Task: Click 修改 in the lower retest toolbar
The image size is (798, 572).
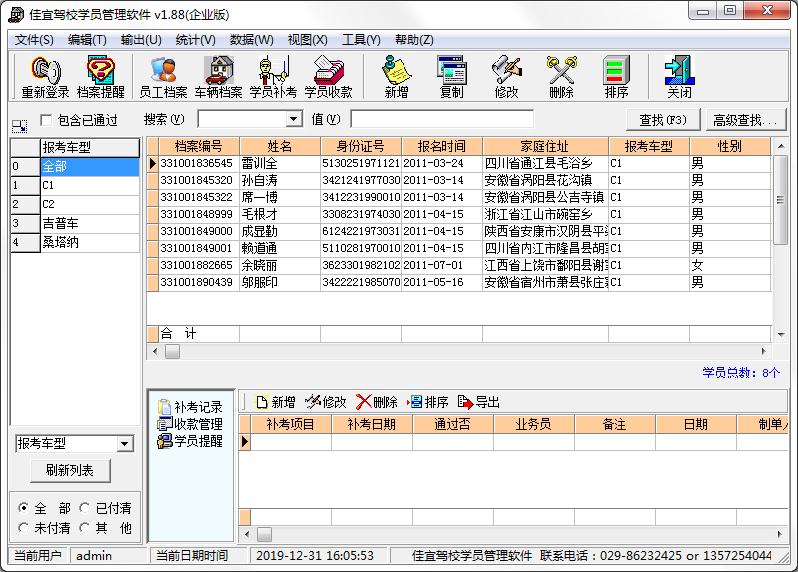Action: point(326,402)
